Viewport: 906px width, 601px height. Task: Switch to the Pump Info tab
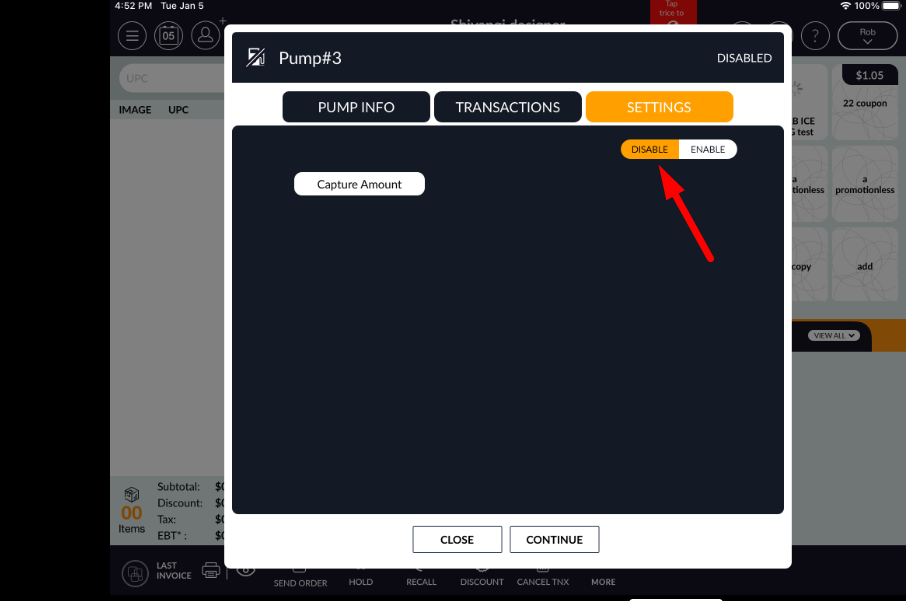[x=356, y=107]
